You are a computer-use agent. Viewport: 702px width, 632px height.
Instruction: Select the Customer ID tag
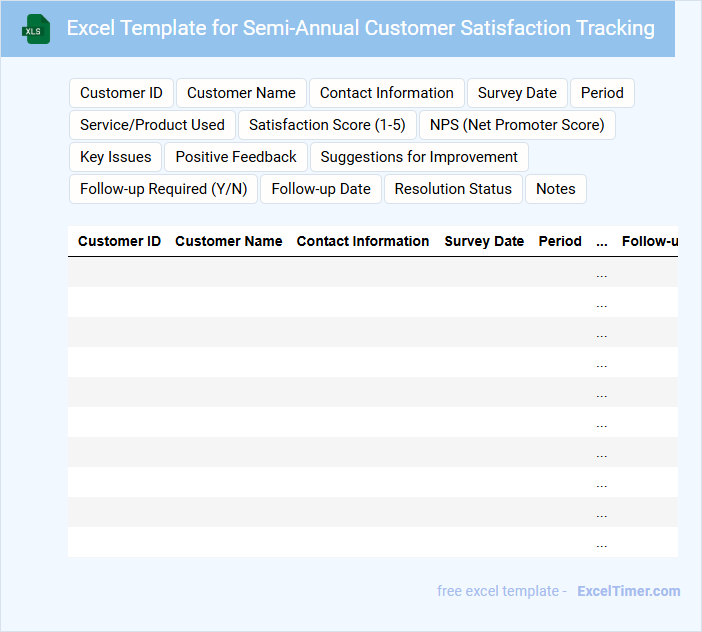coord(121,93)
